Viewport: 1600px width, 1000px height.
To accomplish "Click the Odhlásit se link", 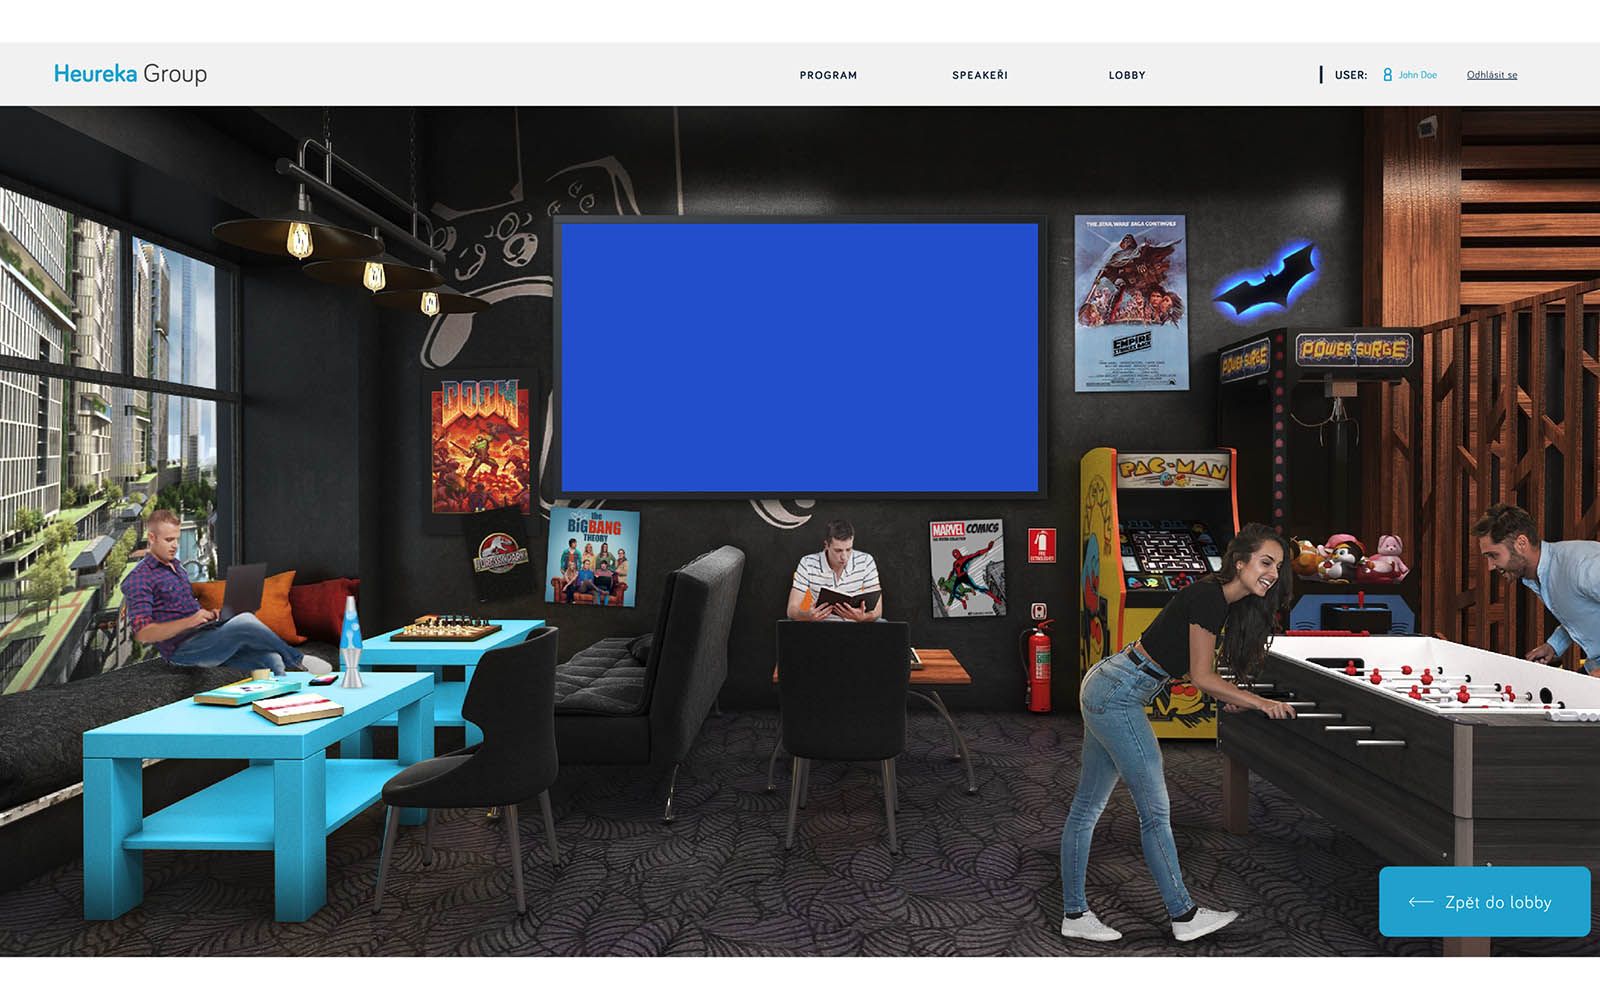I will coord(1492,75).
